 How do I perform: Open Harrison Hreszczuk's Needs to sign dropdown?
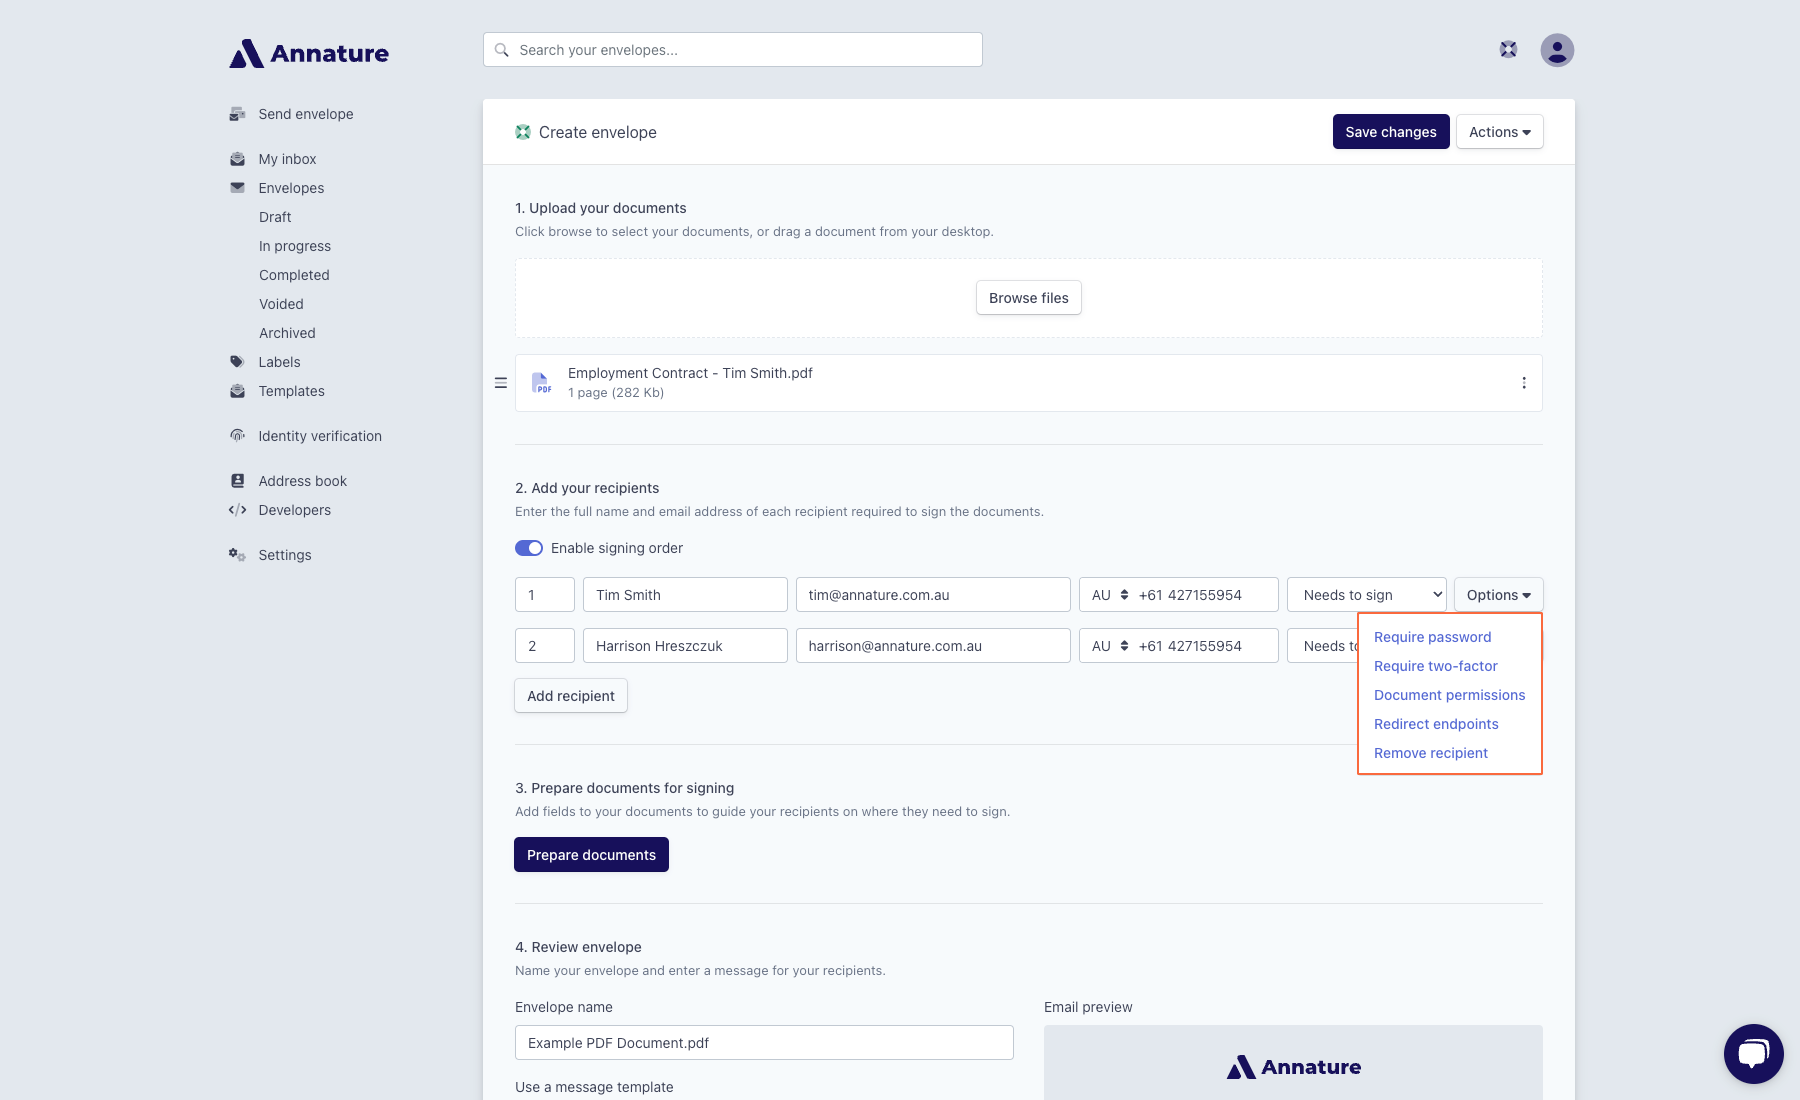coord(1322,646)
